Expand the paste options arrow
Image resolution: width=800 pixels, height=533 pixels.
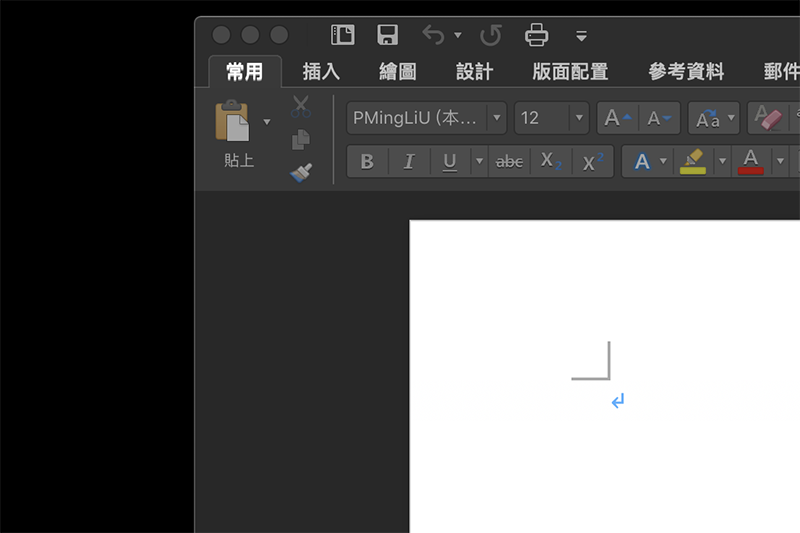tap(267, 122)
